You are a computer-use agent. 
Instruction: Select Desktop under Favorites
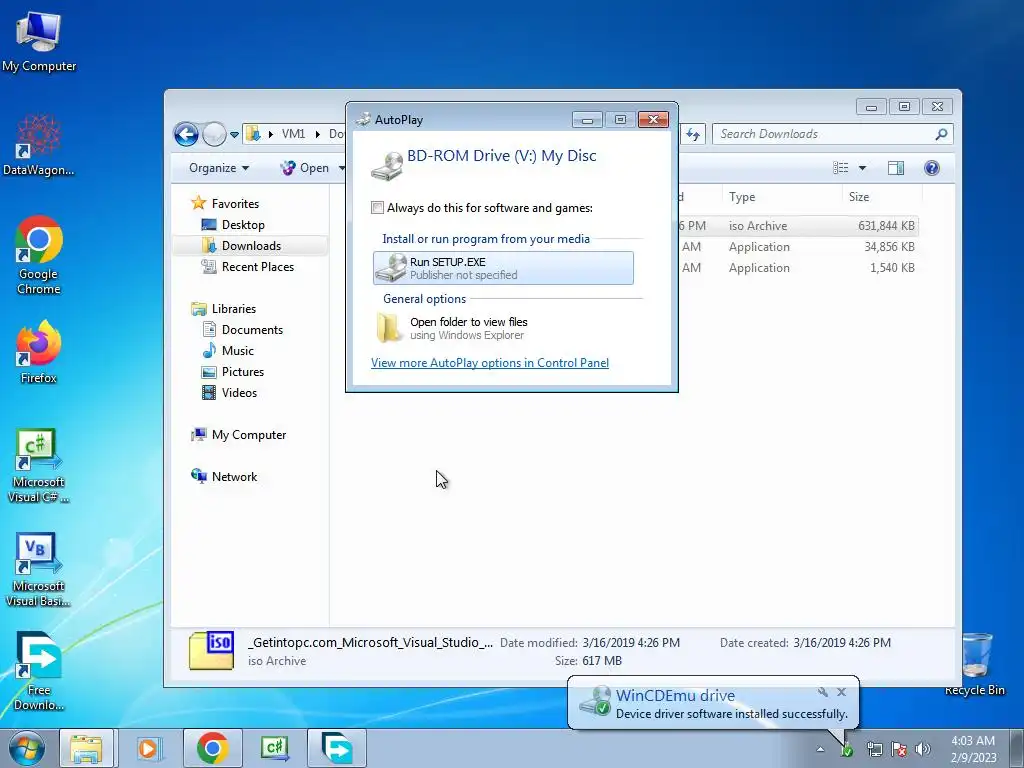pos(233,225)
